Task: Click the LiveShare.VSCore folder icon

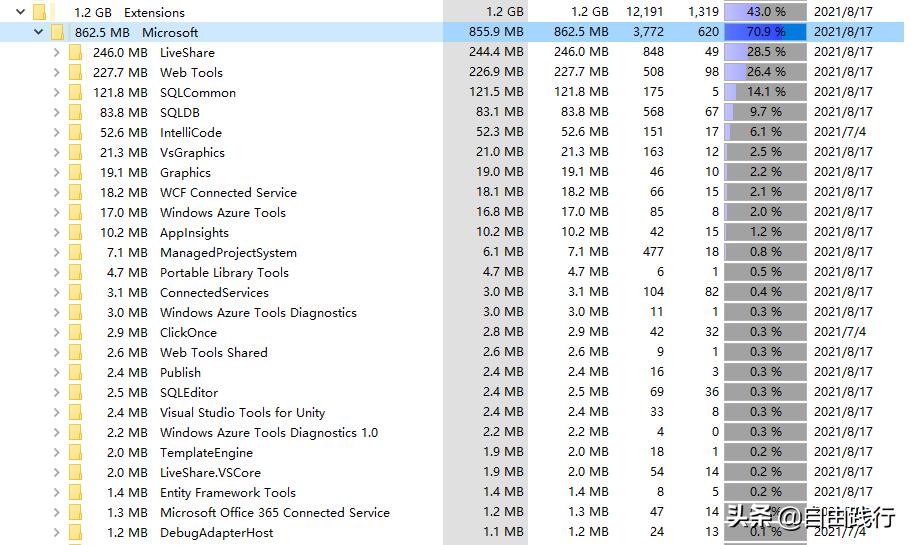Action: click(75, 472)
